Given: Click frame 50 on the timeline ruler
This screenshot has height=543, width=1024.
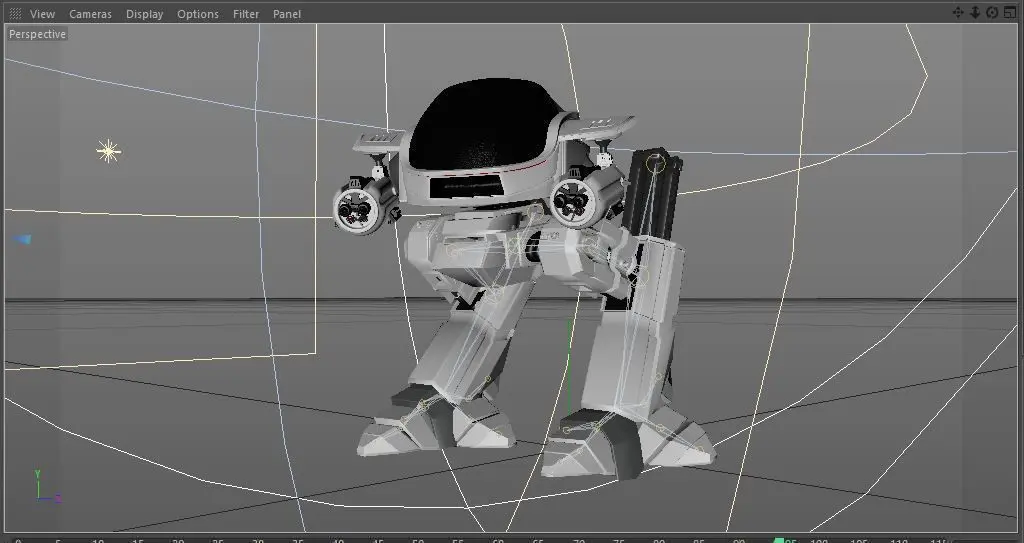Looking at the screenshot, I should pyautogui.click(x=418, y=540).
